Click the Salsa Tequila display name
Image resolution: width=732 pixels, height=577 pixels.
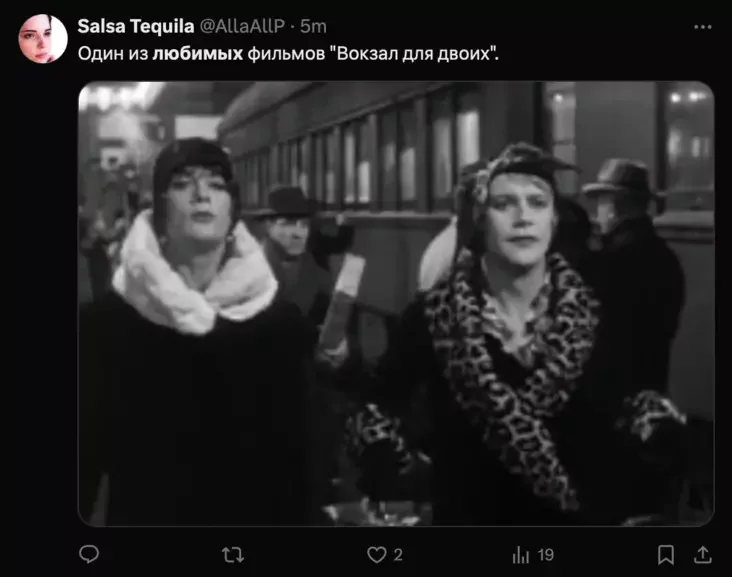pos(136,27)
